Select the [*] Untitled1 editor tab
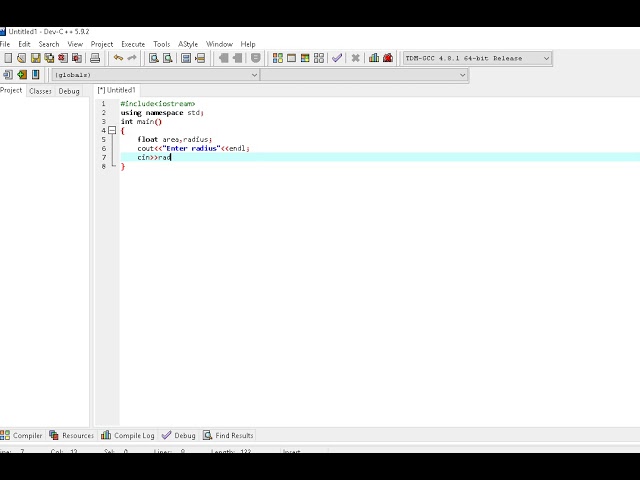This screenshot has height=480, width=640. pyautogui.click(x=116, y=90)
